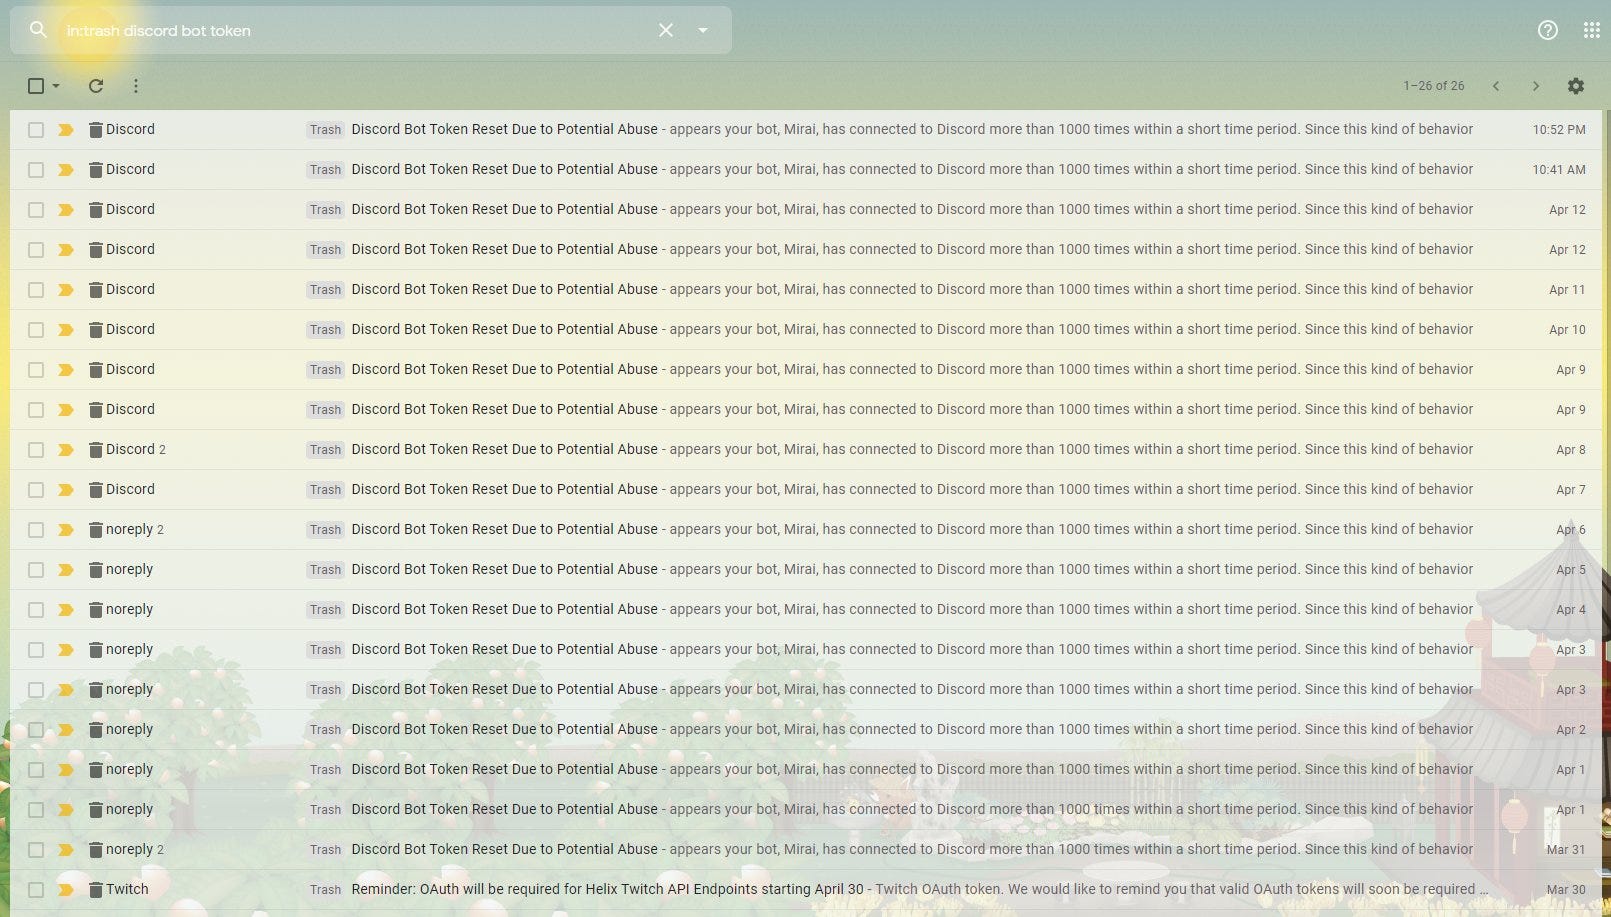The height and width of the screenshot is (917, 1611).
Task: Open the Help support icon
Action: point(1548,30)
